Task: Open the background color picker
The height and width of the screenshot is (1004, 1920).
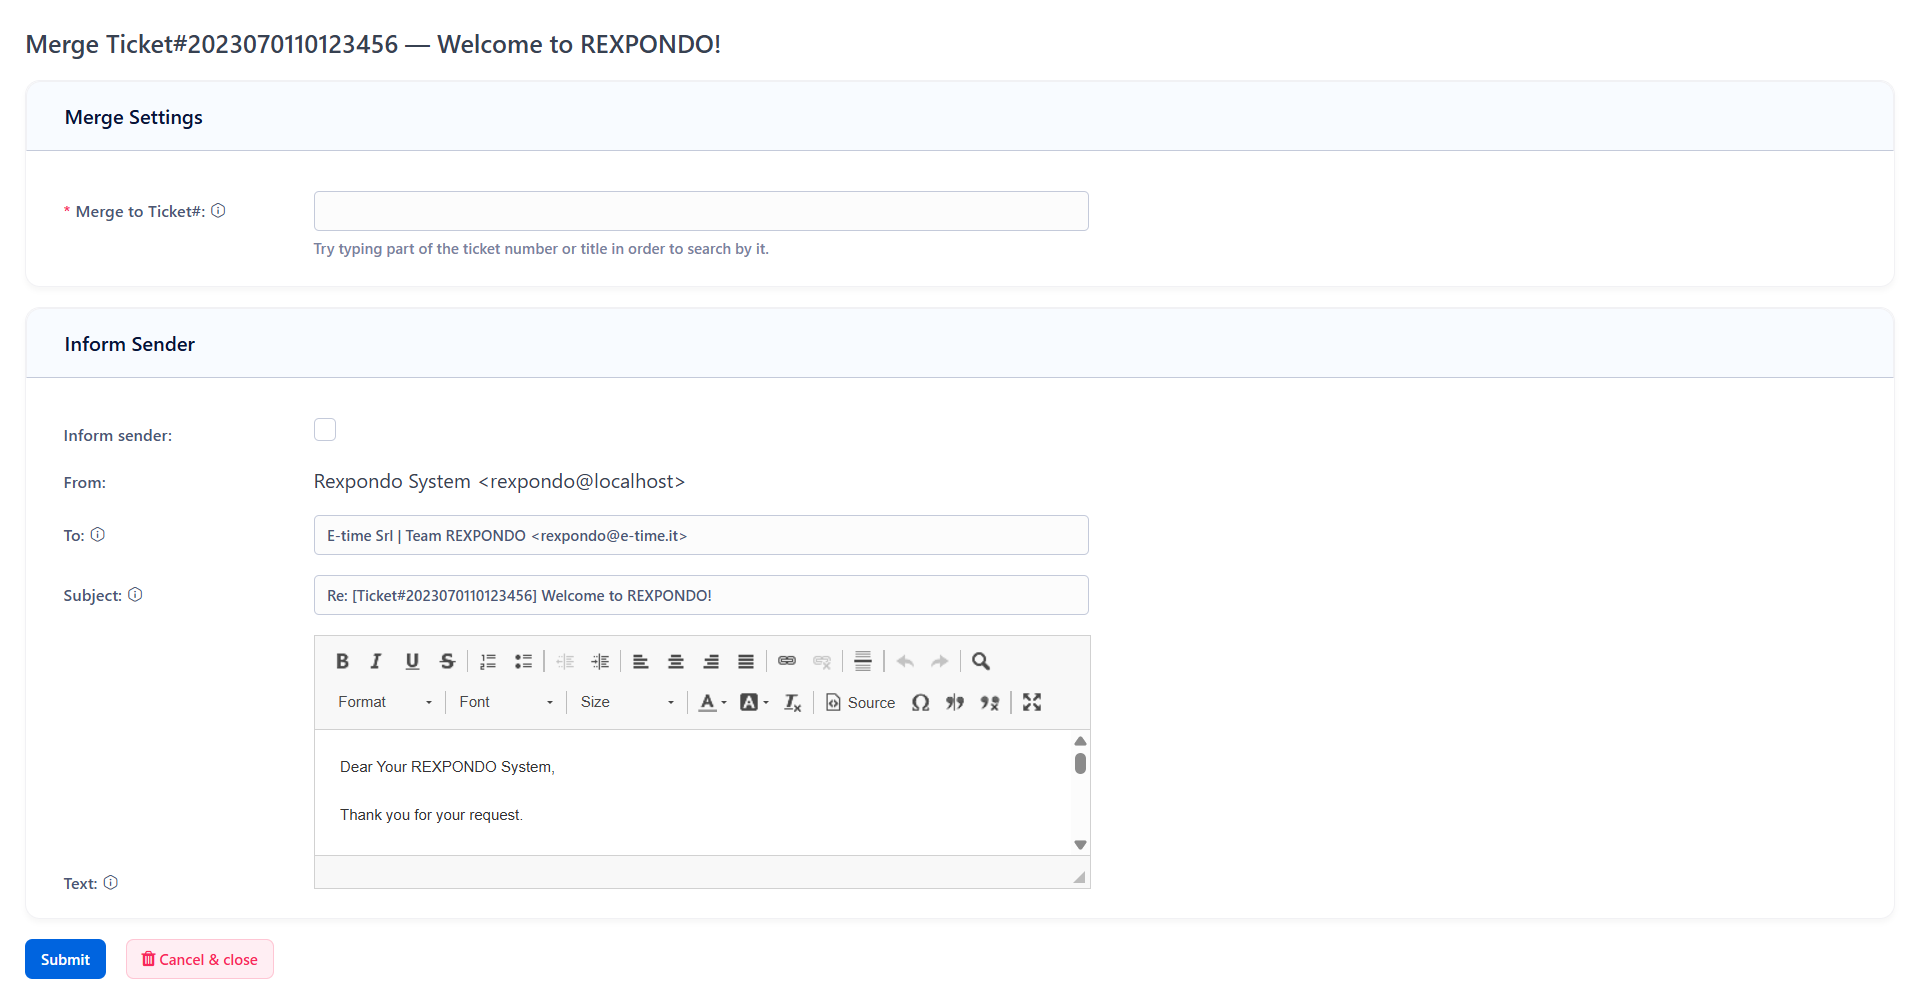Action: coord(754,702)
